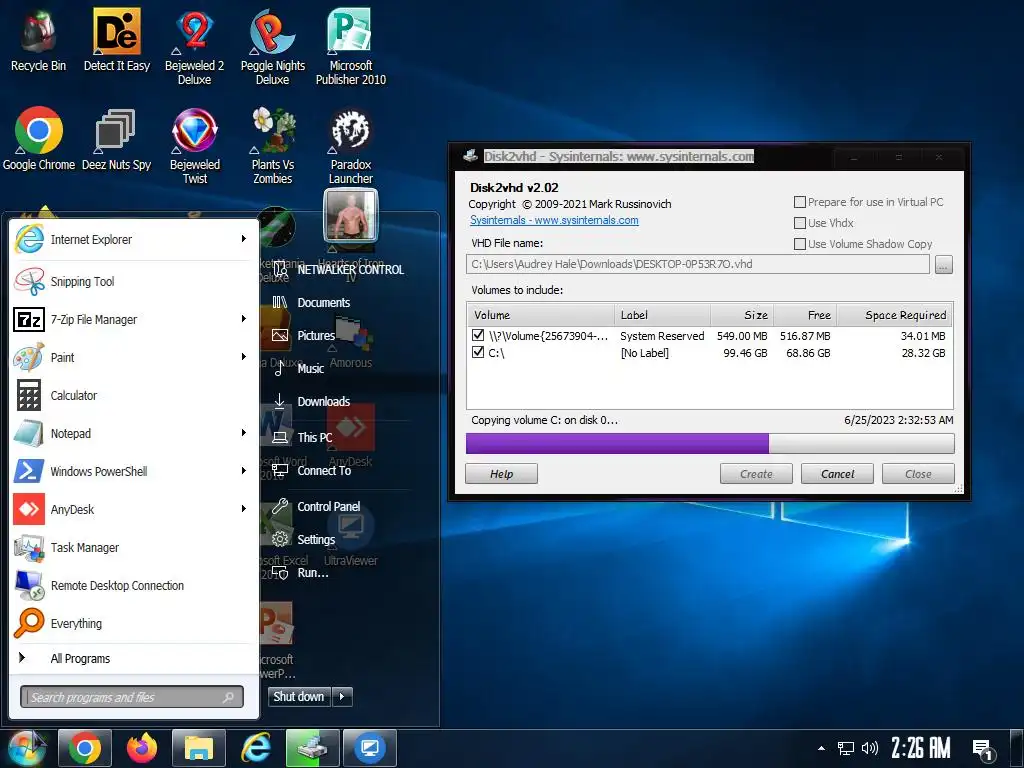
Task: Launch Bejeweled Twist desktop shortcut
Action: [x=195, y=146]
